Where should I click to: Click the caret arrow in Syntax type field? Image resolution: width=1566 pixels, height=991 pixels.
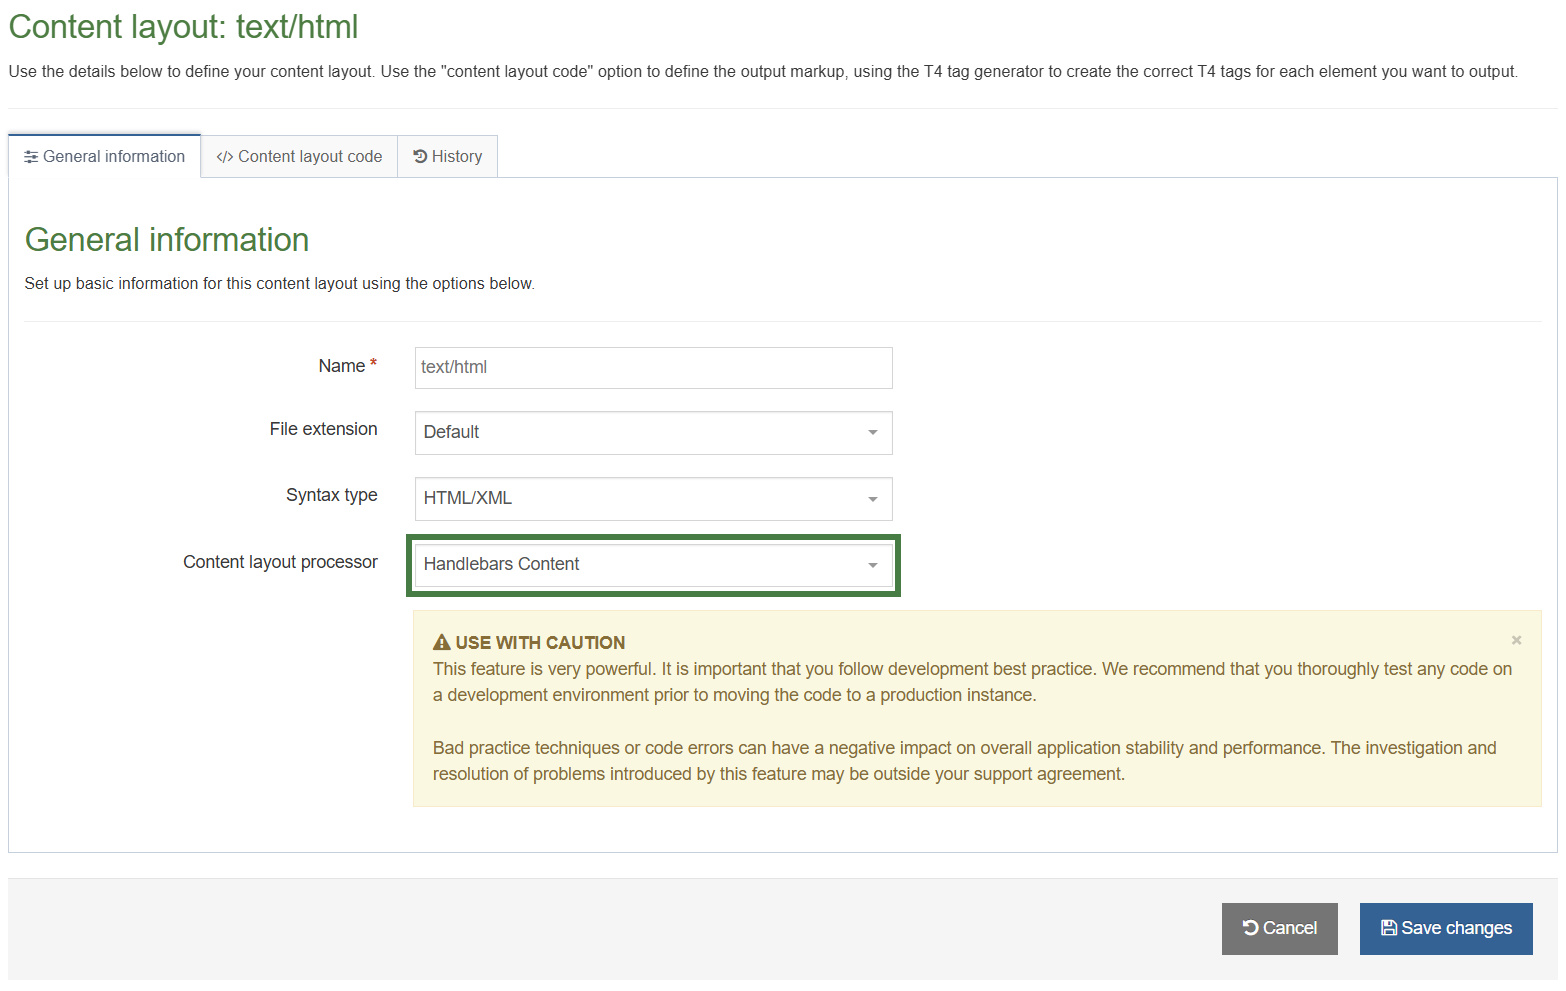872,499
